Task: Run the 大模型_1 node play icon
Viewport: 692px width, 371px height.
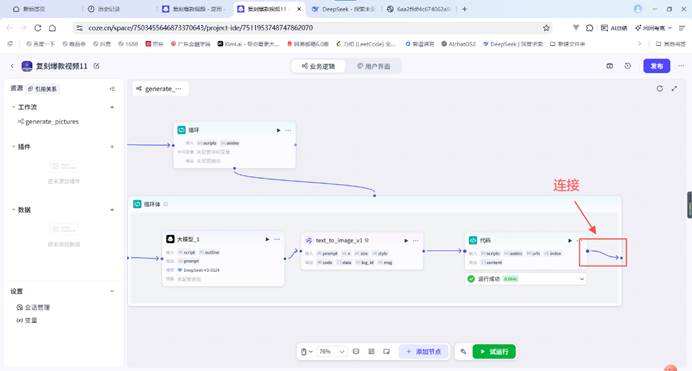Action: pos(267,239)
